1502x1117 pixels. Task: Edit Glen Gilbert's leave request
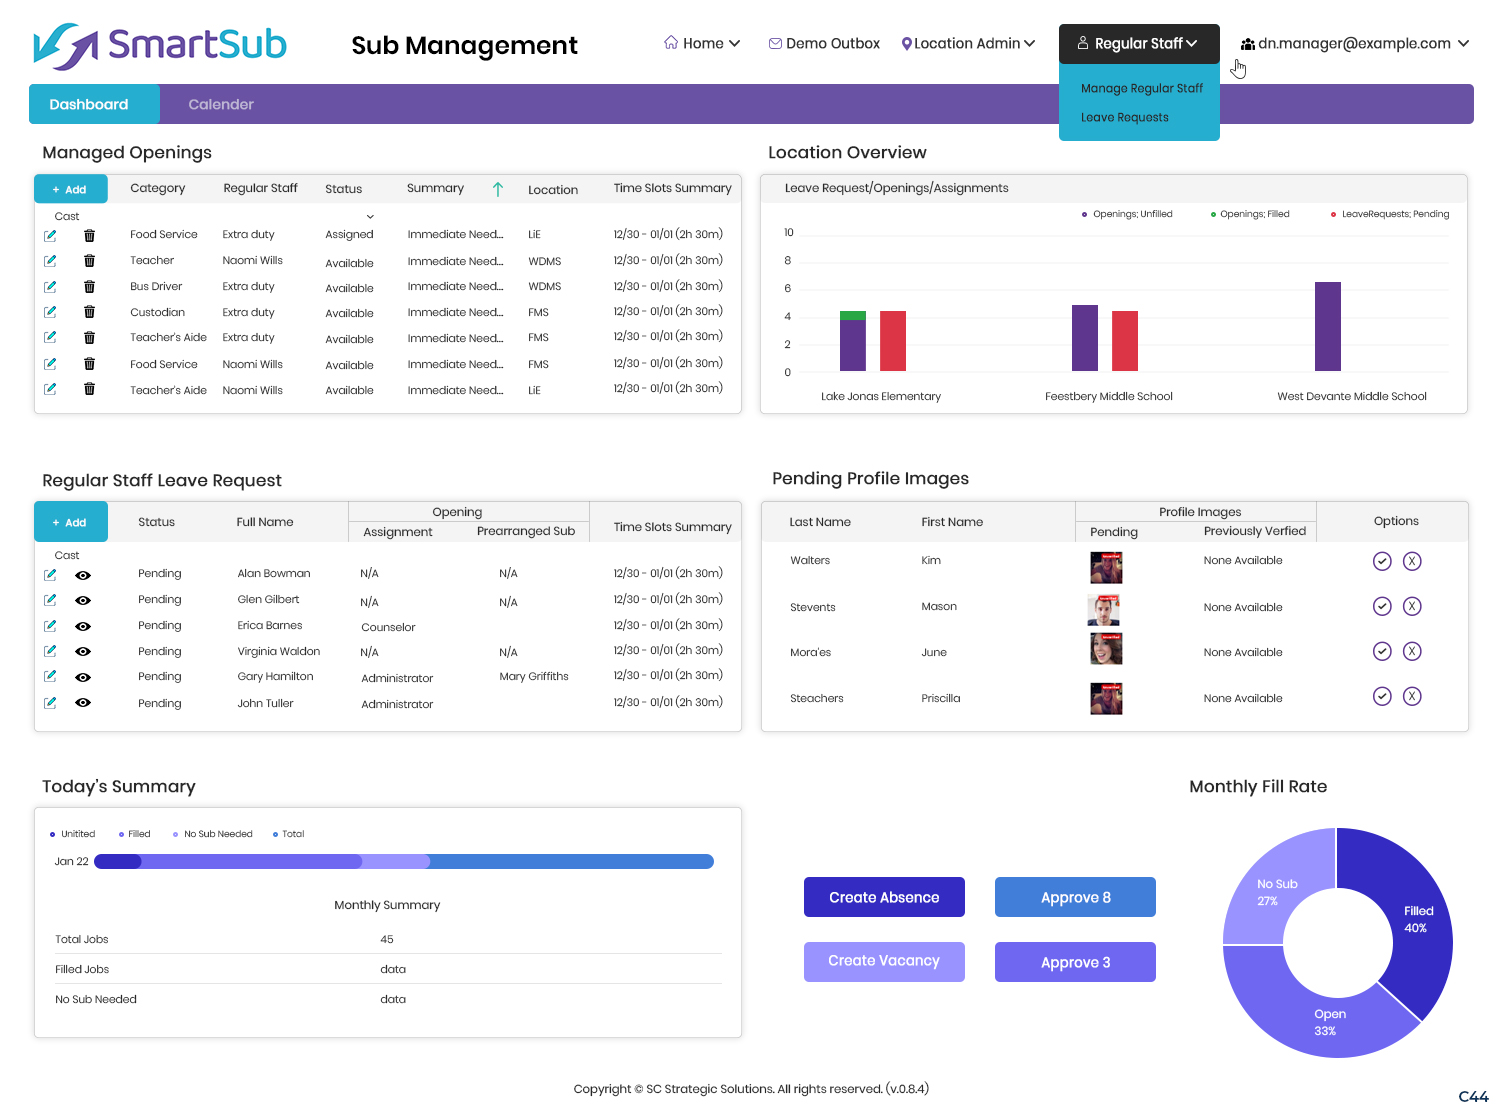pyautogui.click(x=50, y=600)
